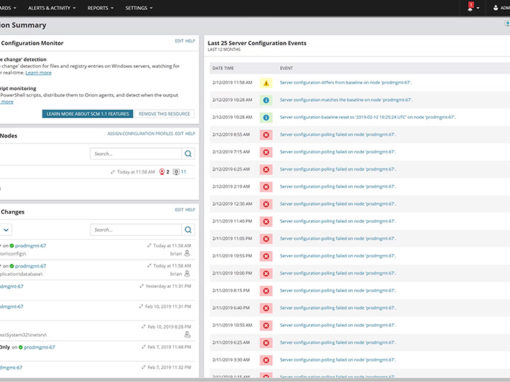Open the prodmgmt-67 link on the Feb 7 11:48 PM change

[39, 347]
